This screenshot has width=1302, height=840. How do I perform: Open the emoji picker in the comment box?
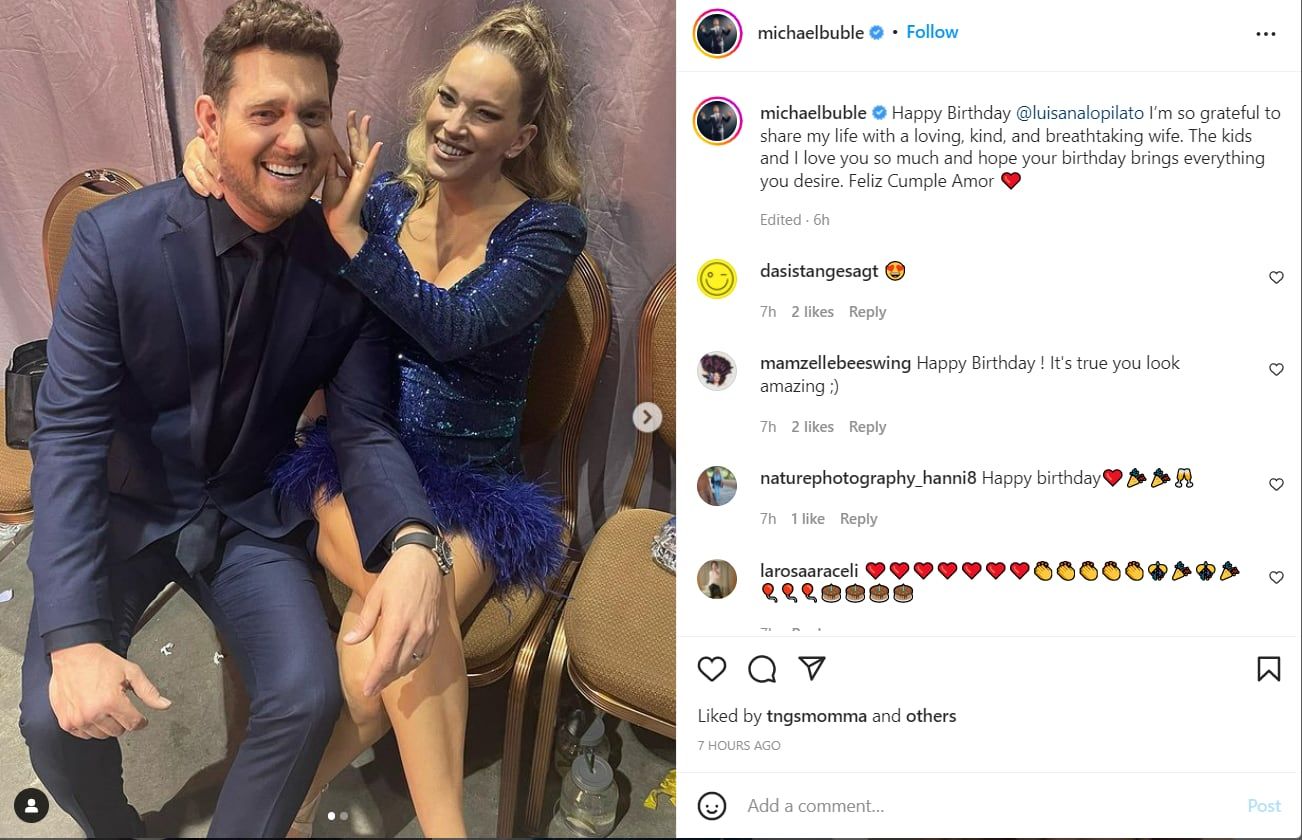713,805
